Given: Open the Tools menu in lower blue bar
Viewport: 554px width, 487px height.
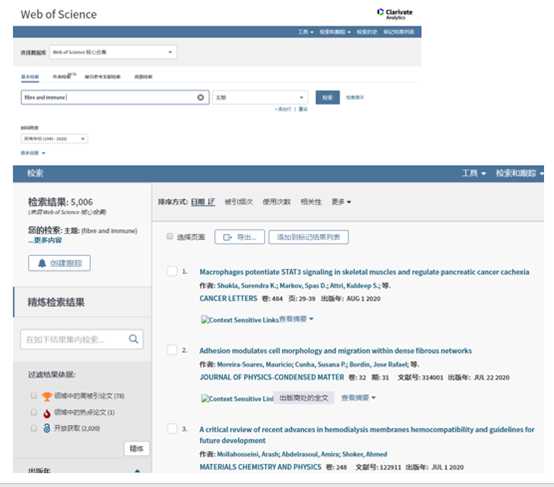Looking at the screenshot, I should tap(474, 173).
